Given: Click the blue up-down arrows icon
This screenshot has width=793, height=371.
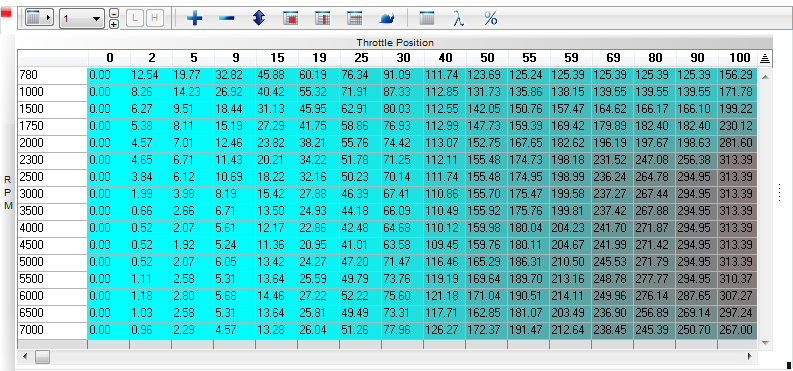Looking at the screenshot, I should 259,19.
